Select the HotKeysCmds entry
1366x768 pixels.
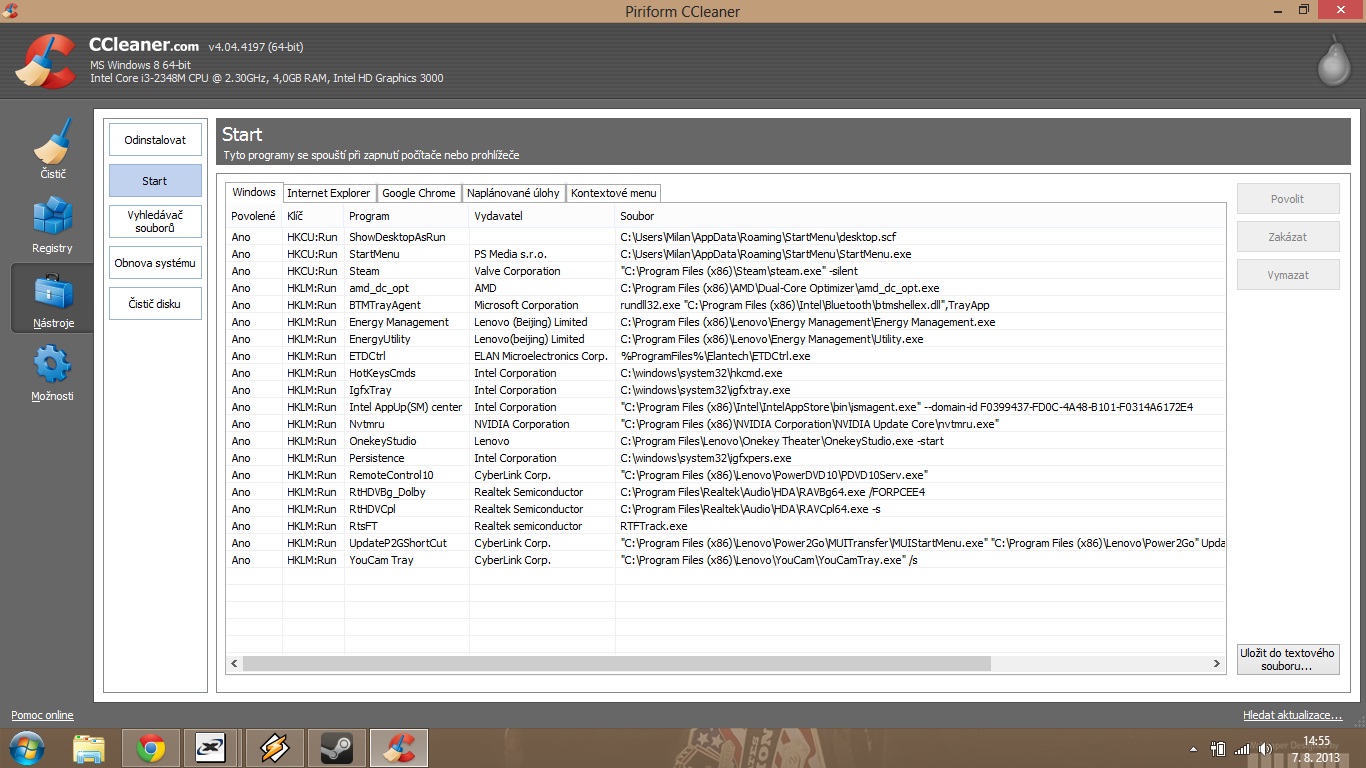725,373
